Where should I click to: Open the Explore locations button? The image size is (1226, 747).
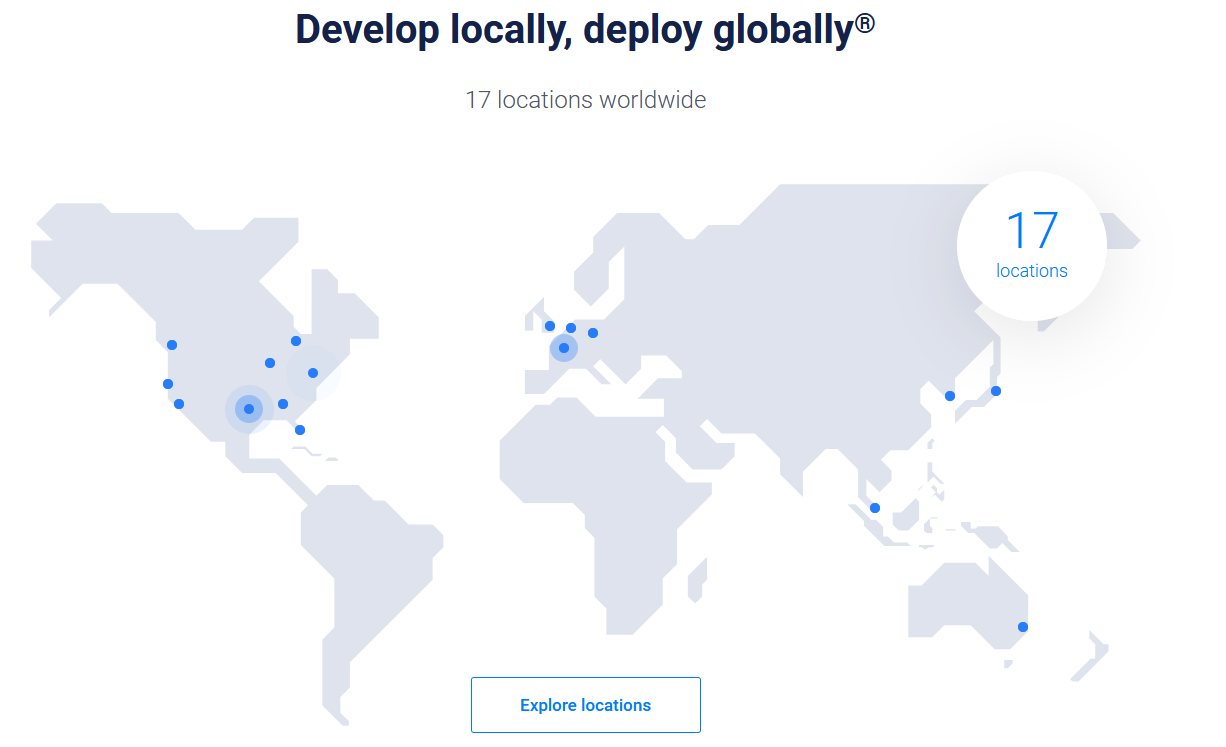(586, 705)
